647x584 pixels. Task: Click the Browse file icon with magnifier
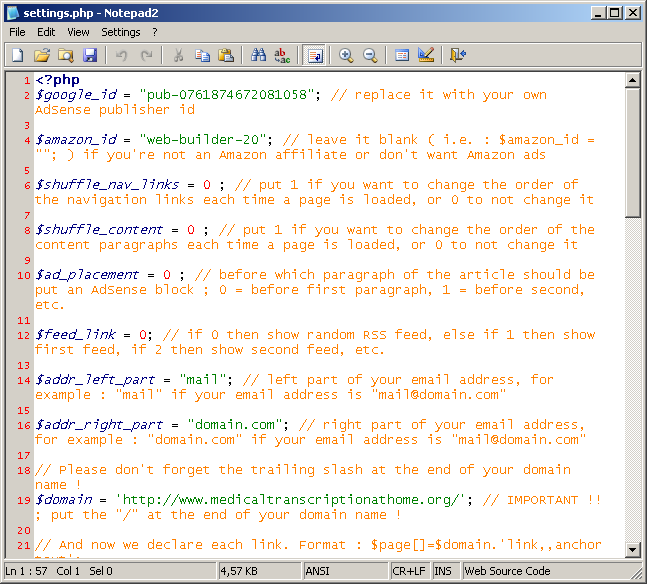click(x=65, y=55)
